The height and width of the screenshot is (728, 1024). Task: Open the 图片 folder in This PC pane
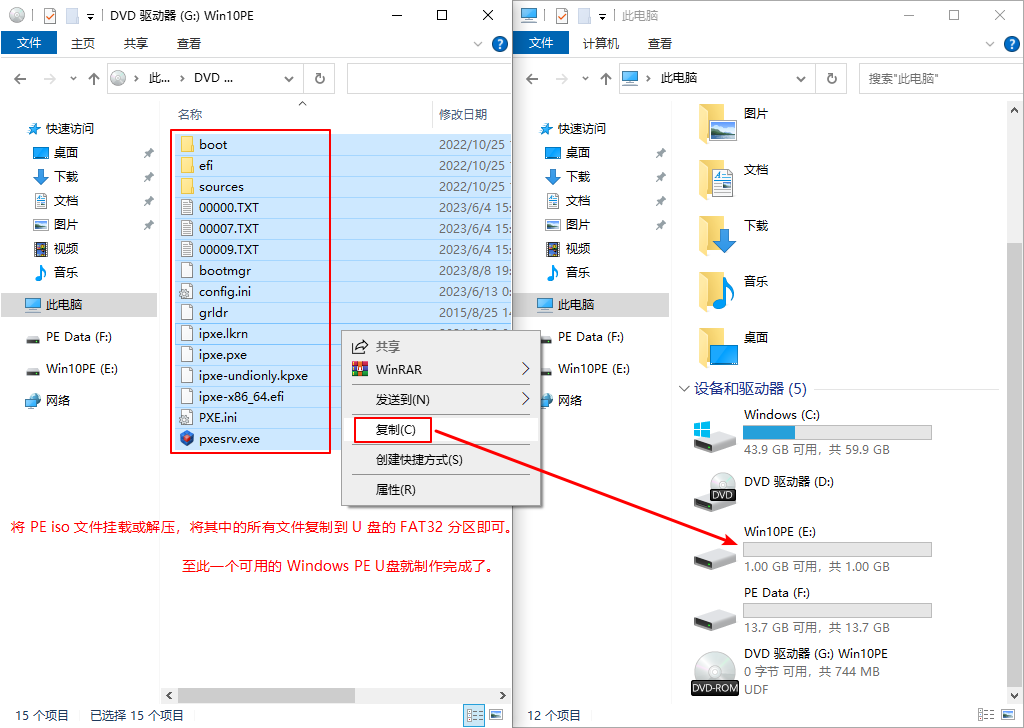(733, 124)
